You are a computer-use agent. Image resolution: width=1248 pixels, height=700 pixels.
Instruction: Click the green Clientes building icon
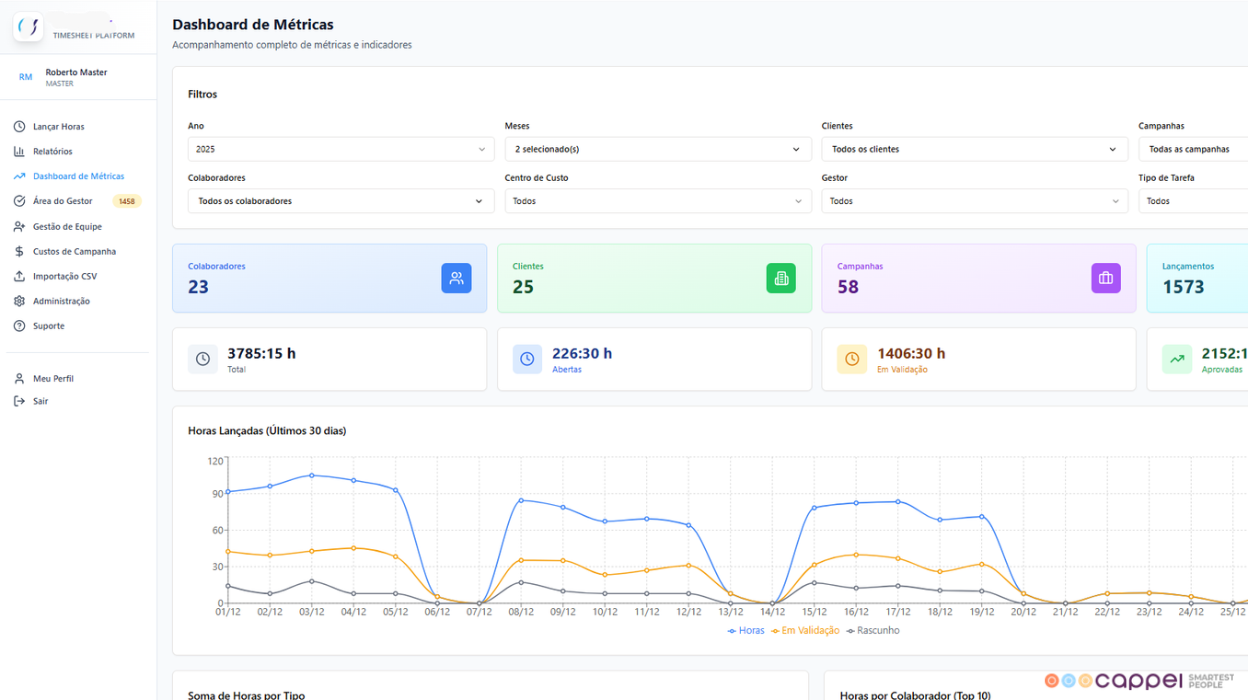coord(781,278)
